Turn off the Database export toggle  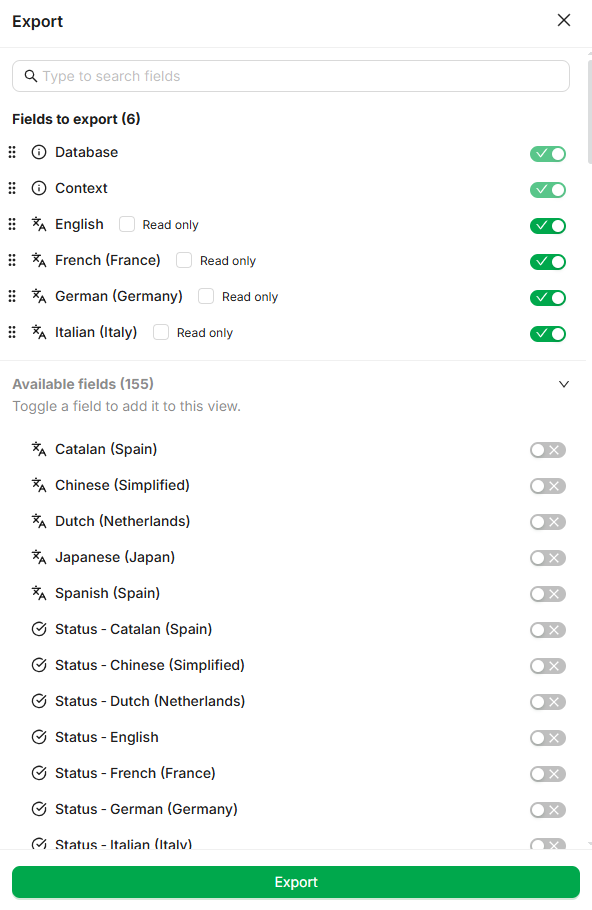[548, 154]
